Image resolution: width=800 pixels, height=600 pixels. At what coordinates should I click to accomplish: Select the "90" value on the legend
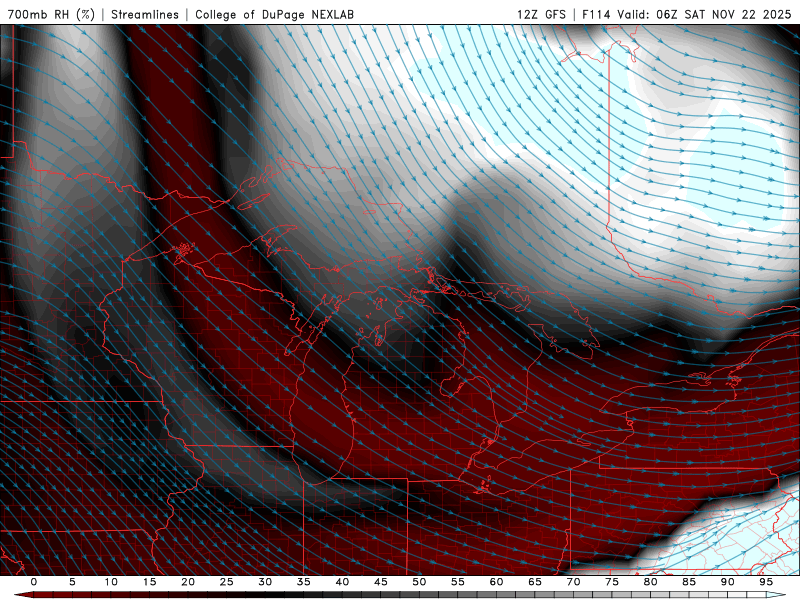tap(728, 582)
